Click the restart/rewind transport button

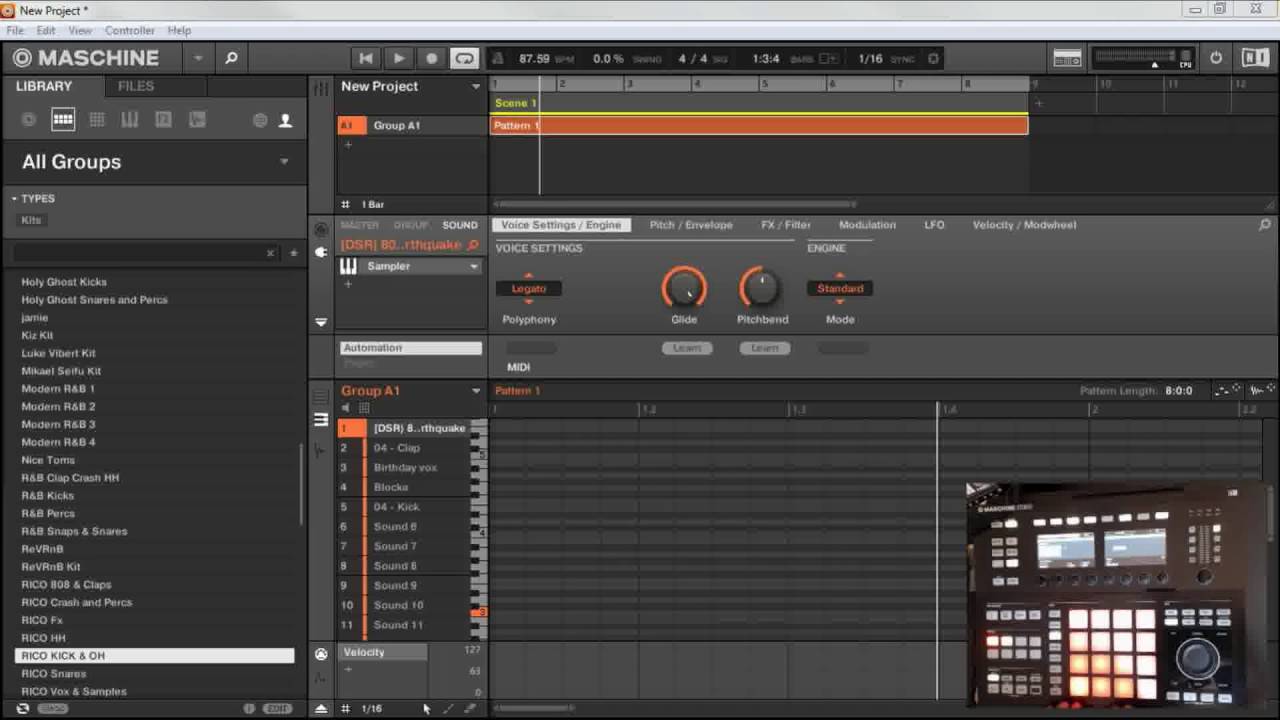click(x=366, y=58)
